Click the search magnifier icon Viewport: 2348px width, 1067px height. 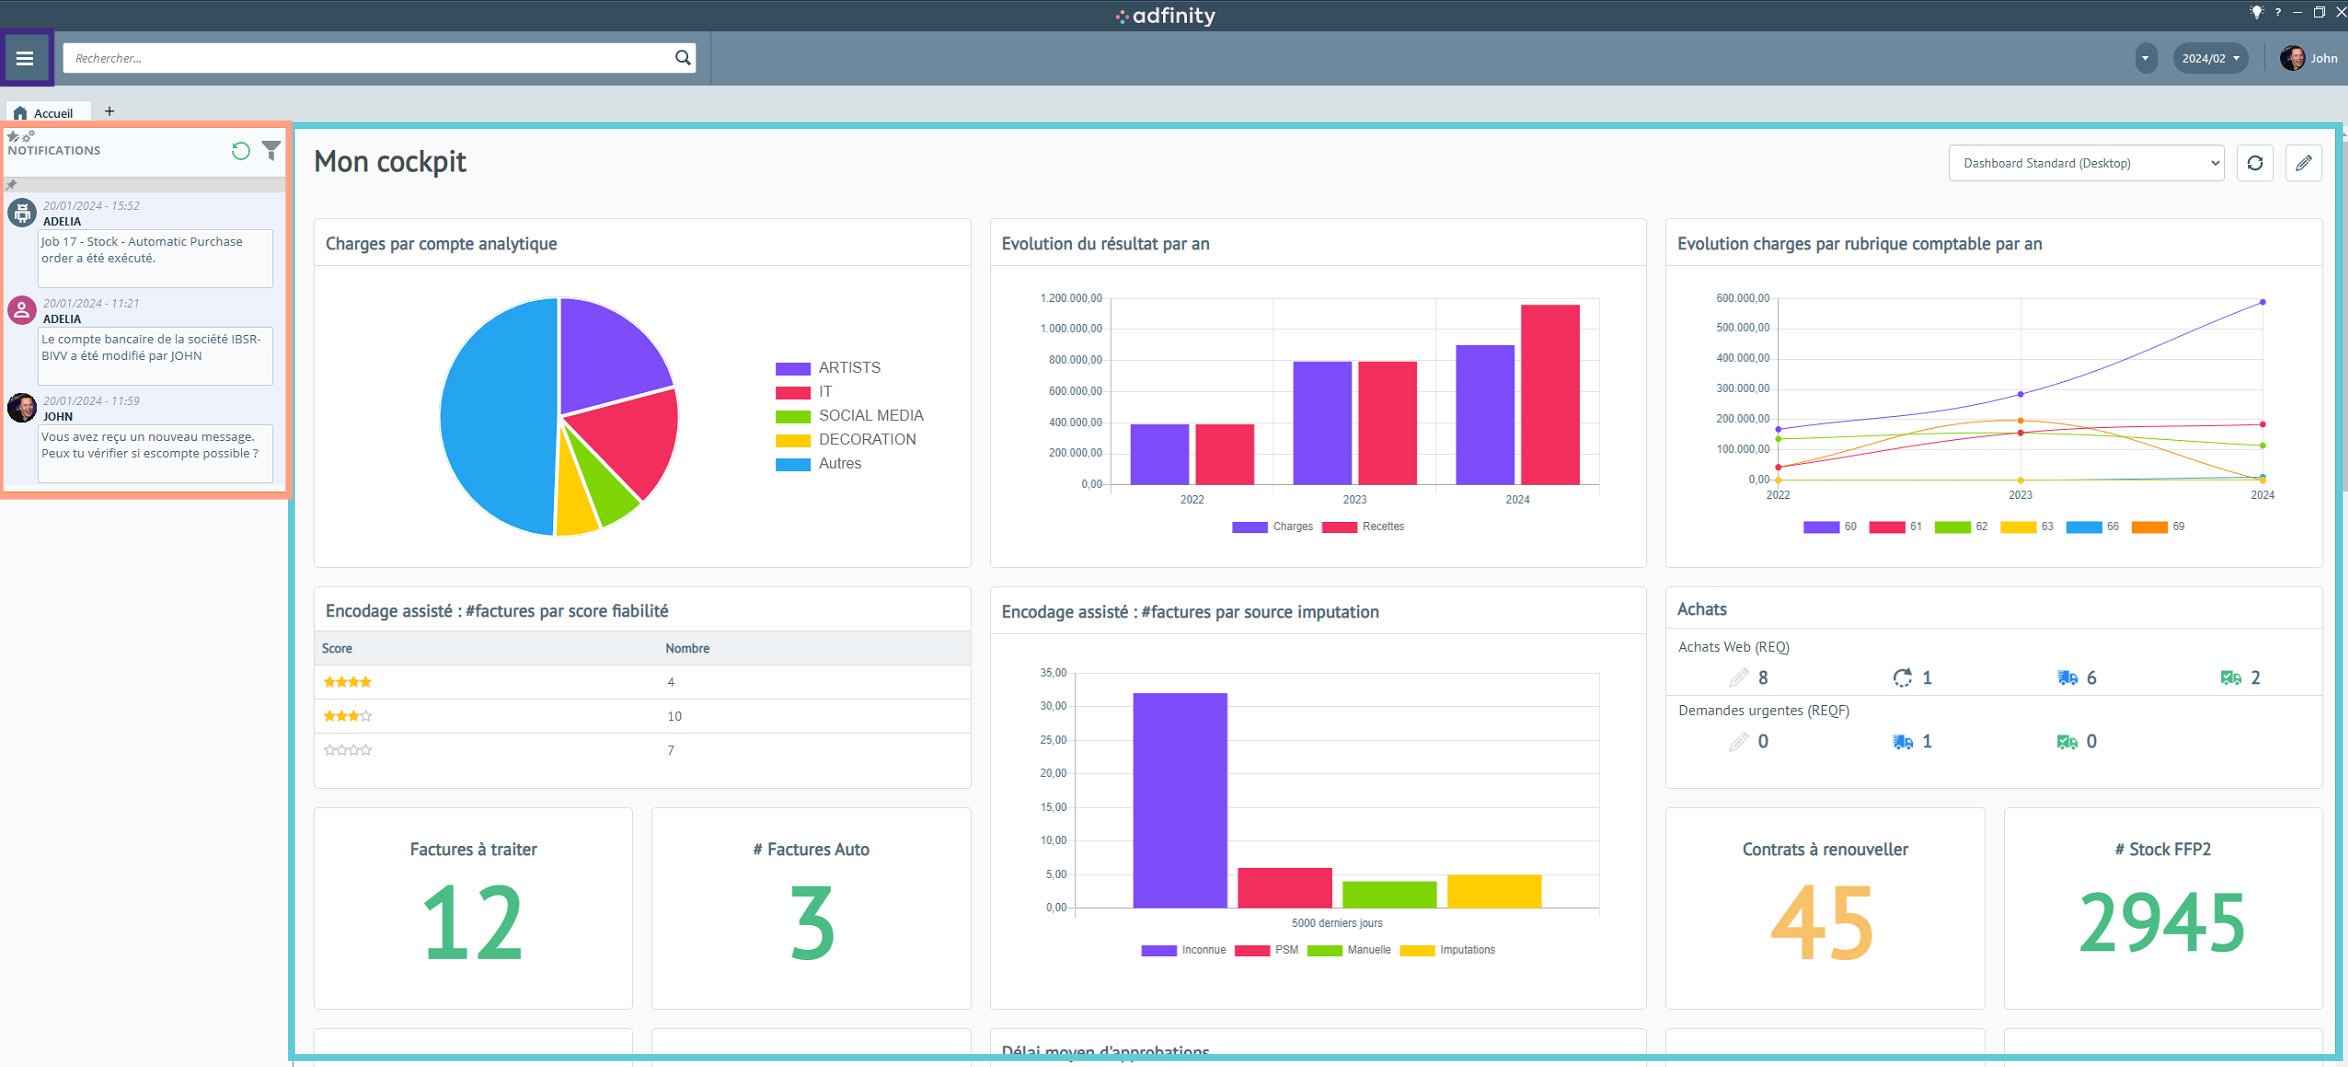pyautogui.click(x=683, y=58)
